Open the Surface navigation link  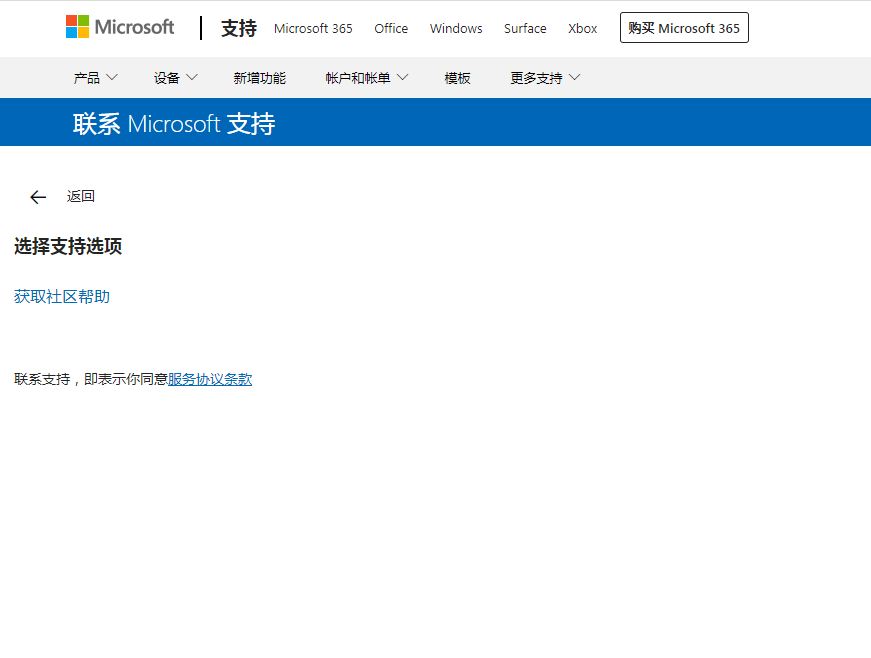click(x=525, y=28)
